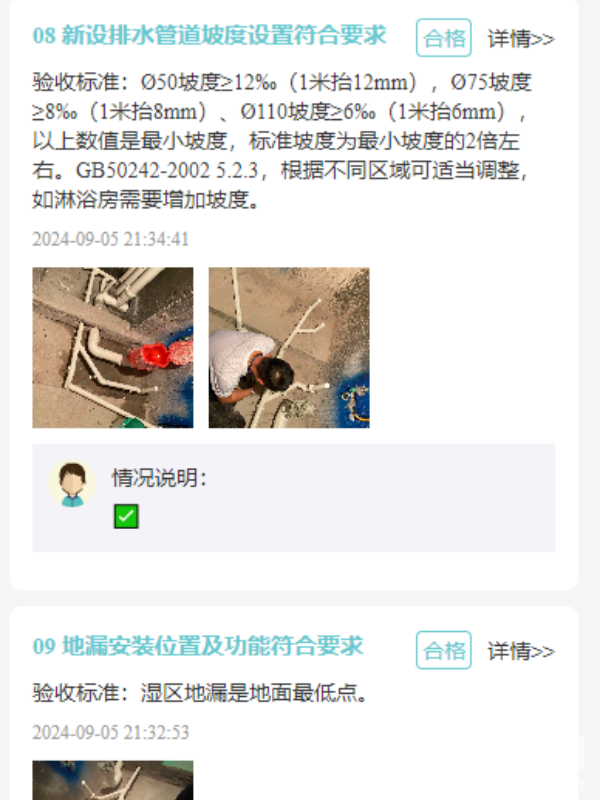Screen dimensions: 600x800
Task: Select the title 新设排水管道坡度设置符合要求
Action: point(224,35)
